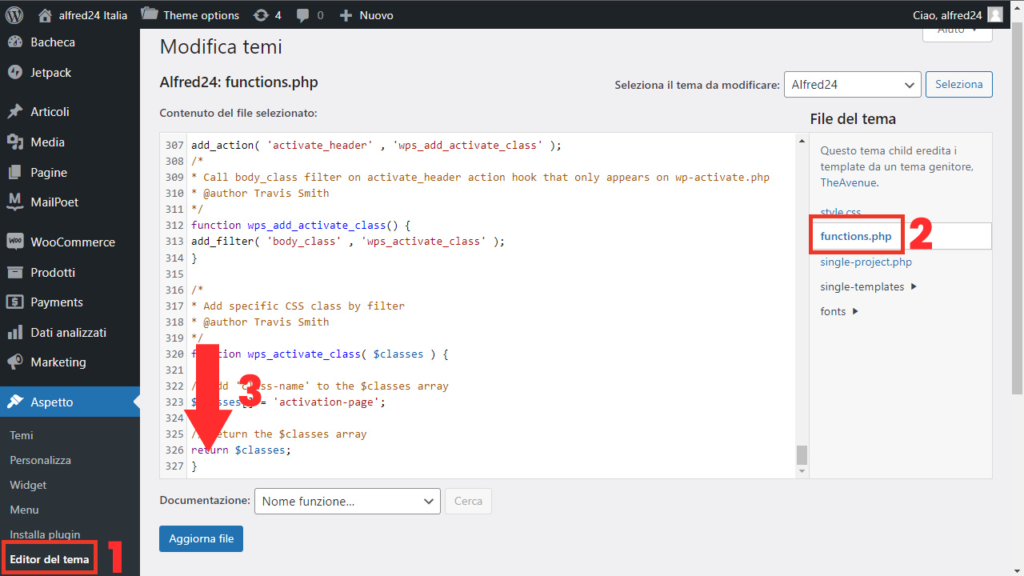Image resolution: width=1024 pixels, height=576 pixels.
Task: Open Installa plugin submenu item
Action: 45,534
